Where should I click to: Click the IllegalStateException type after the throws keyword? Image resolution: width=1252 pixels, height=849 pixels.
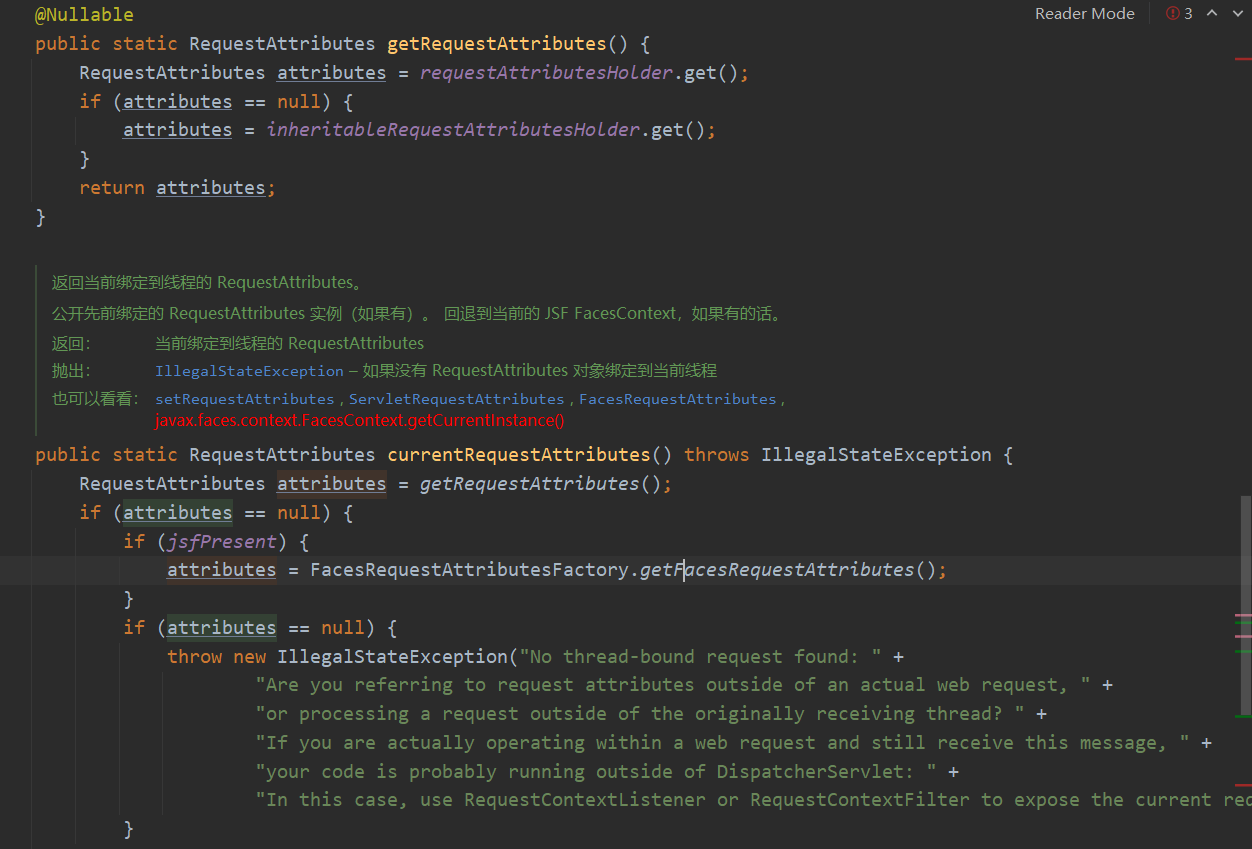point(876,455)
